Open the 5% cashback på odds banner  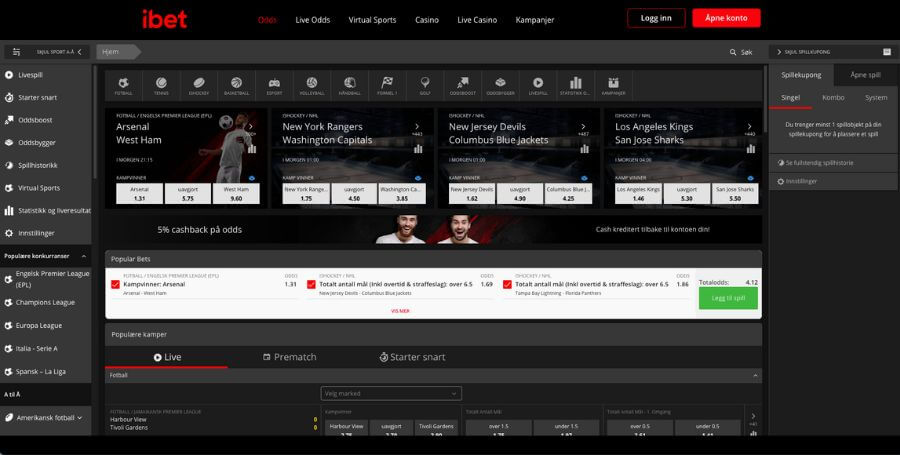(433, 230)
